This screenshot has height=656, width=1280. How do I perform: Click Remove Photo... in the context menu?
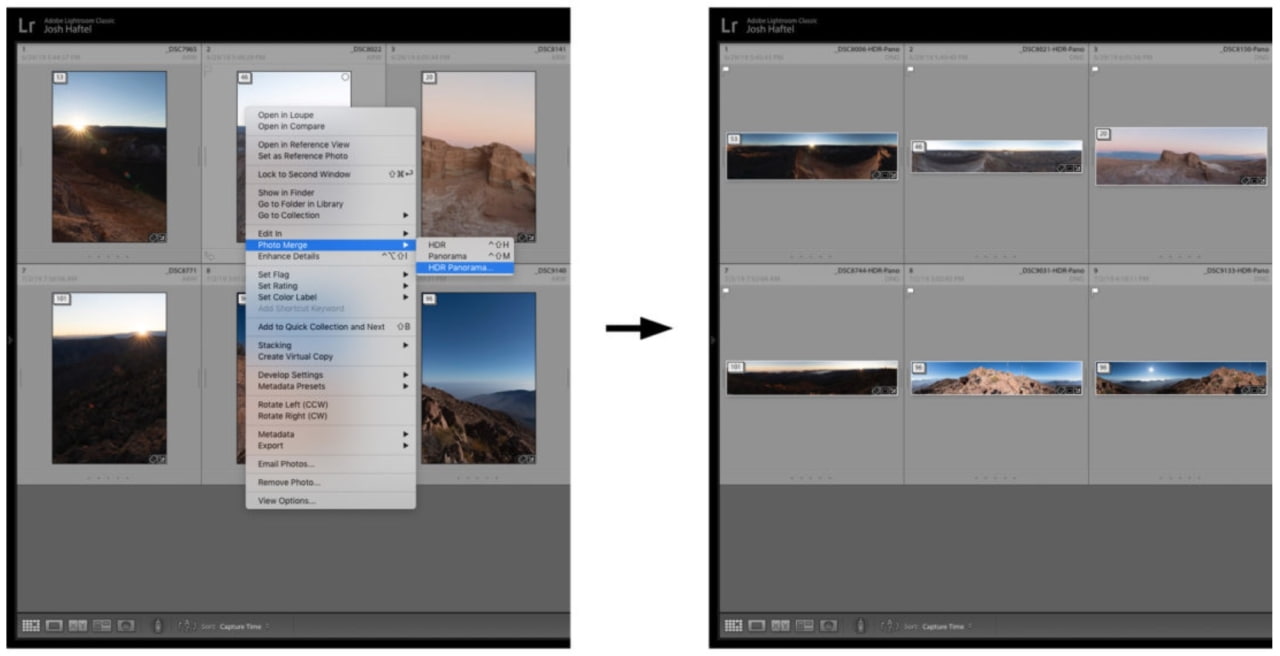tap(289, 482)
